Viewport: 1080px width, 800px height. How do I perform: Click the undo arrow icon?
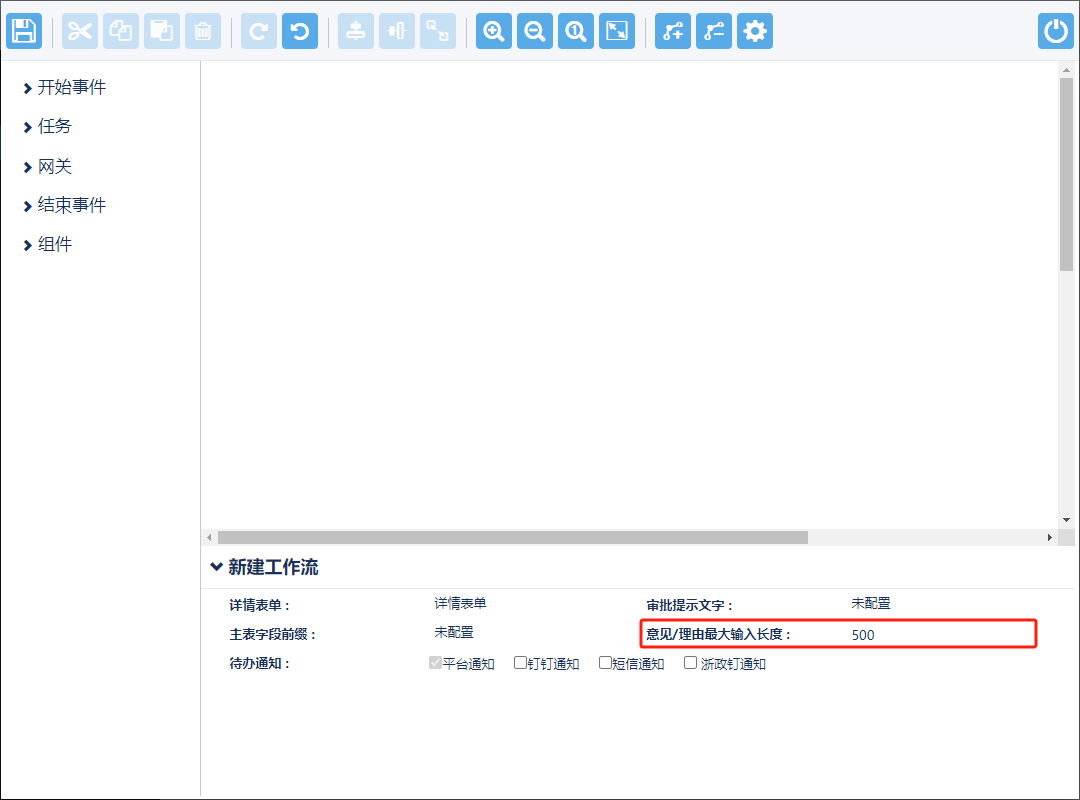coord(299,31)
